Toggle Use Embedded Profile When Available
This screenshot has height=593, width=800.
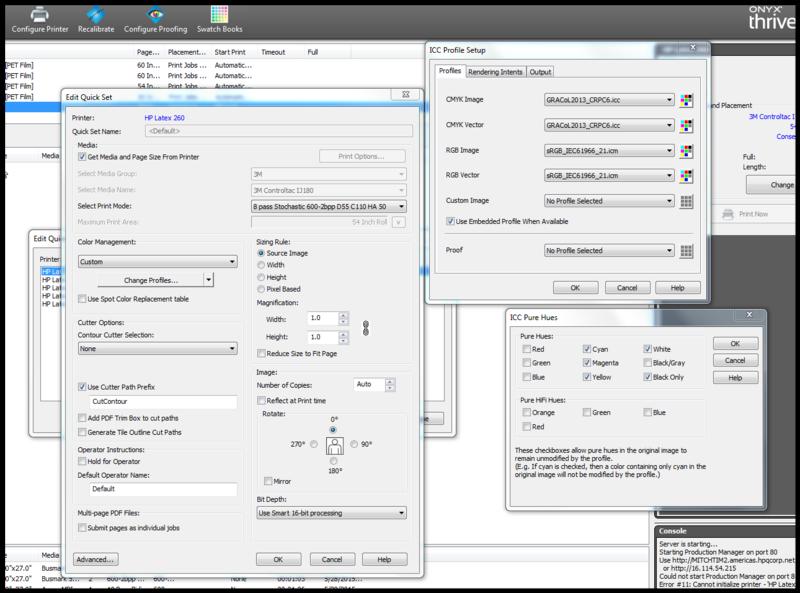450,221
